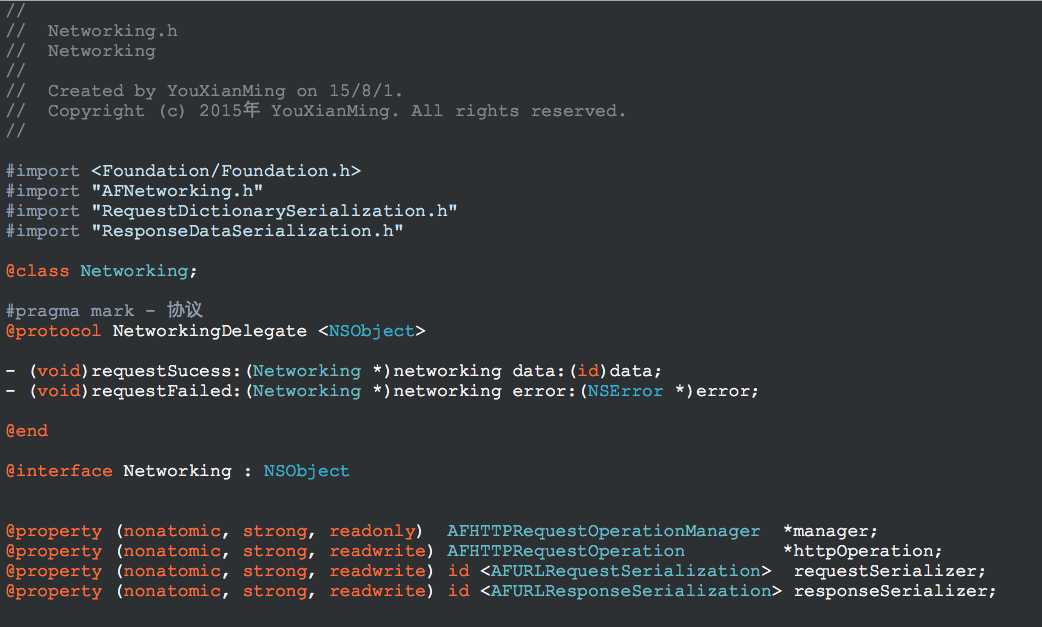Click the NetworkingDelegate protocol name

210,331
